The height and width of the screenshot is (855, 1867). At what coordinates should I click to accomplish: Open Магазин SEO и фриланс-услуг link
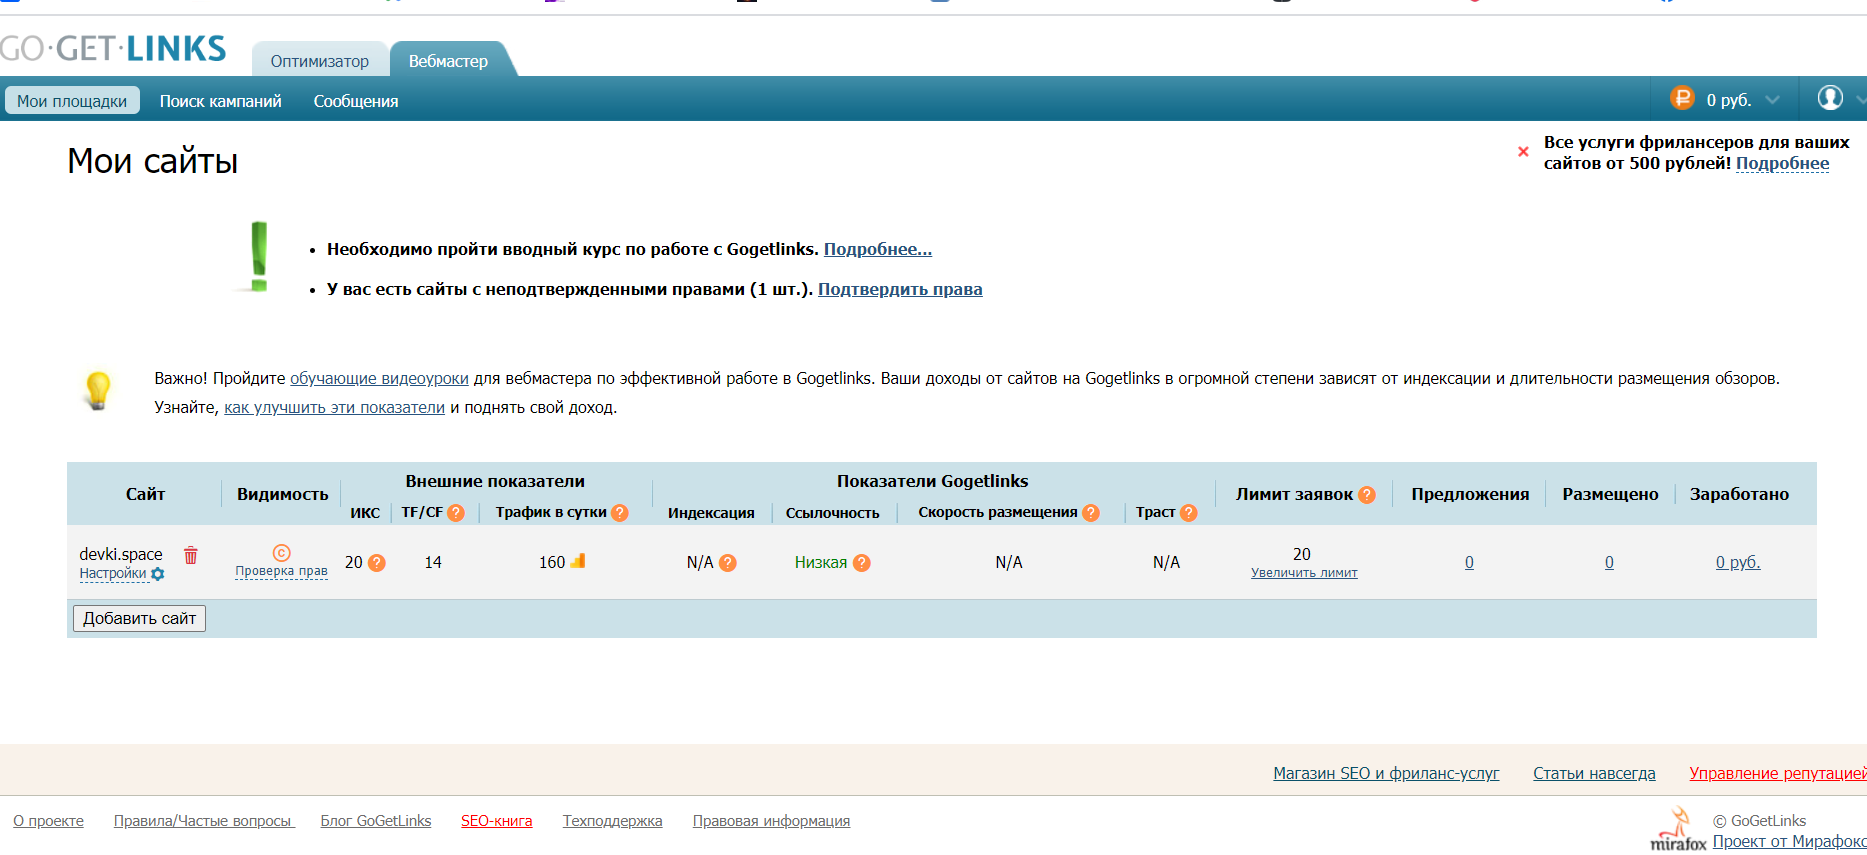pyautogui.click(x=1386, y=773)
